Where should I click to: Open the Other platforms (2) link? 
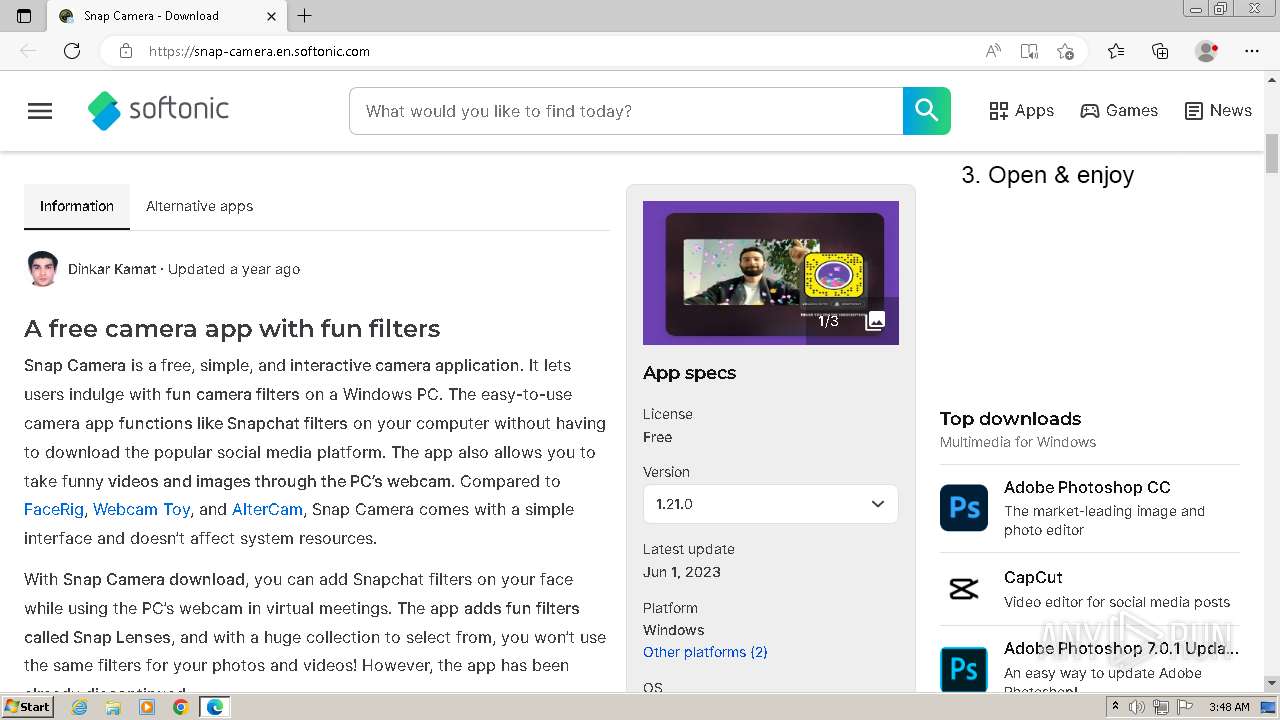tap(705, 652)
